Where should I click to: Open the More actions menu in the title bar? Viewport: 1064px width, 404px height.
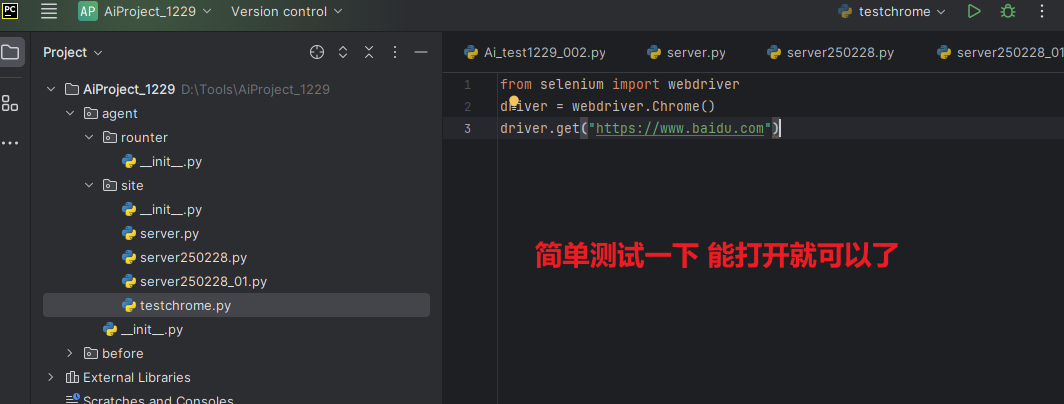1042,12
